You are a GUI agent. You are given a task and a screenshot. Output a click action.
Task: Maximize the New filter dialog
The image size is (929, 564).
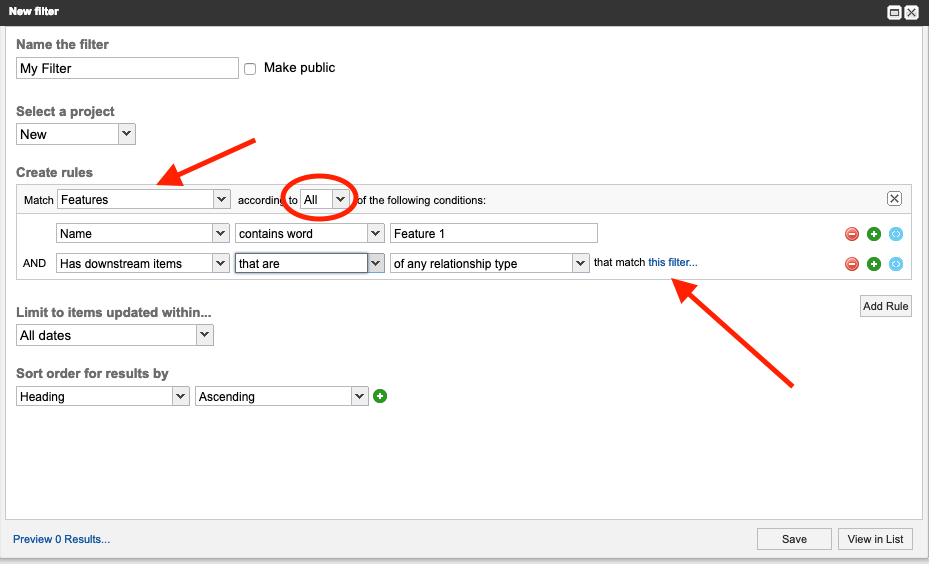tap(894, 12)
